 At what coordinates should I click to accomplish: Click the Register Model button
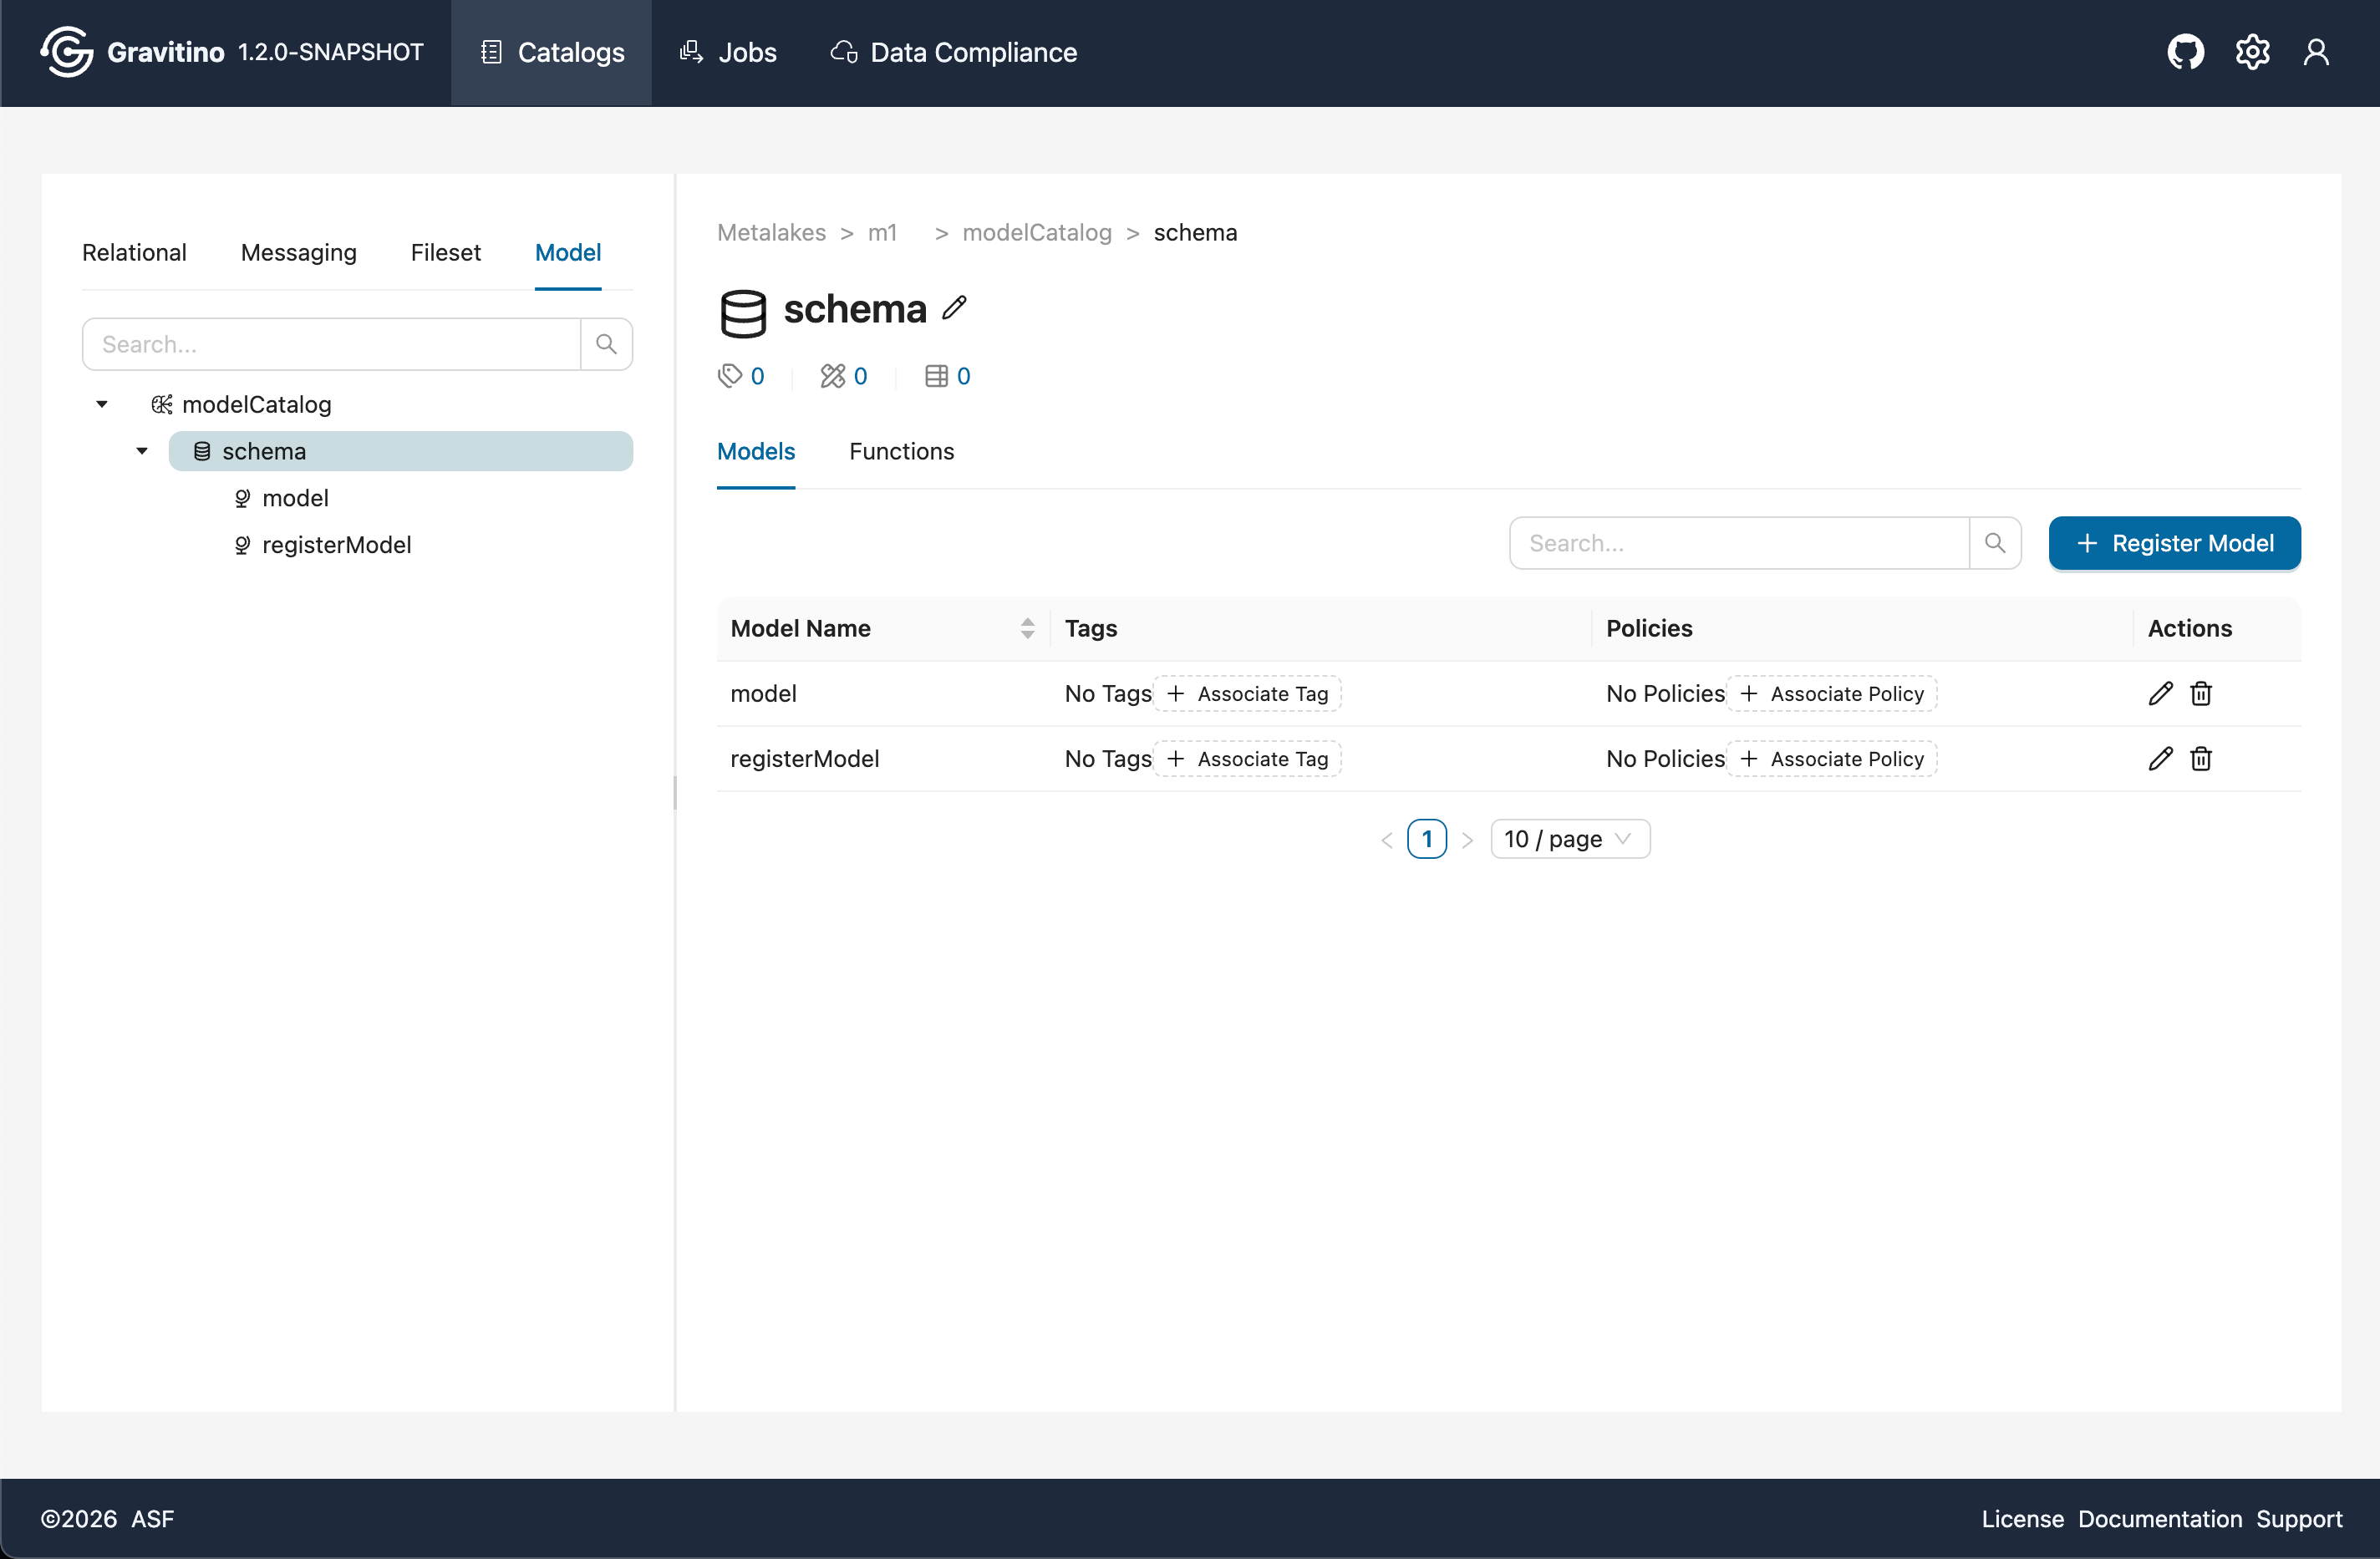[x=2174, y=543]
